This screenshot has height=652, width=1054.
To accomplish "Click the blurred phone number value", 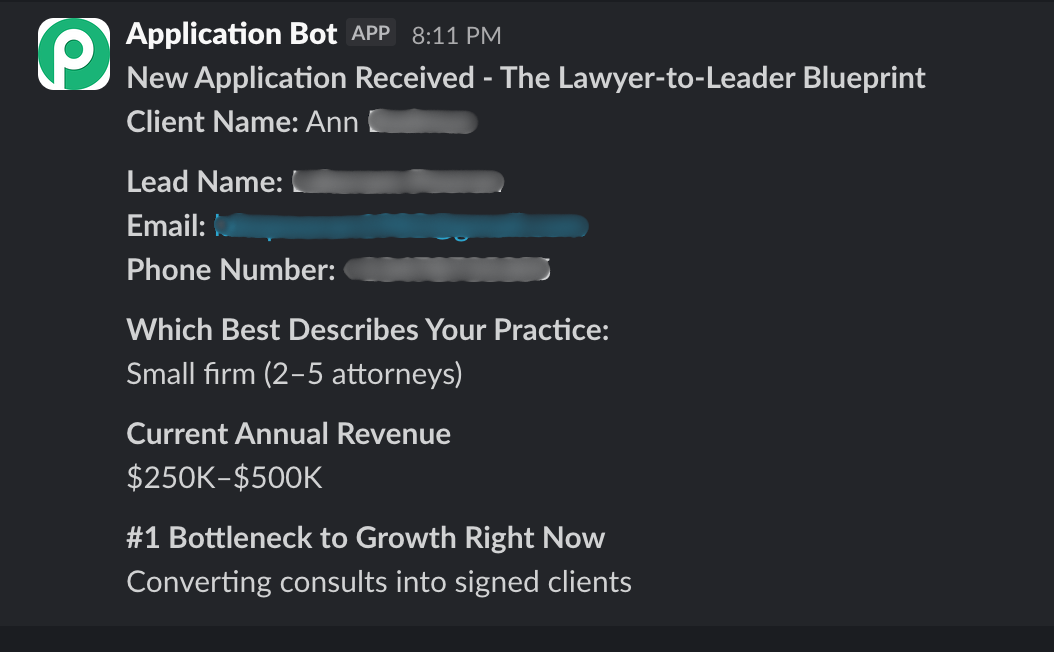I will tap(447, 270).
